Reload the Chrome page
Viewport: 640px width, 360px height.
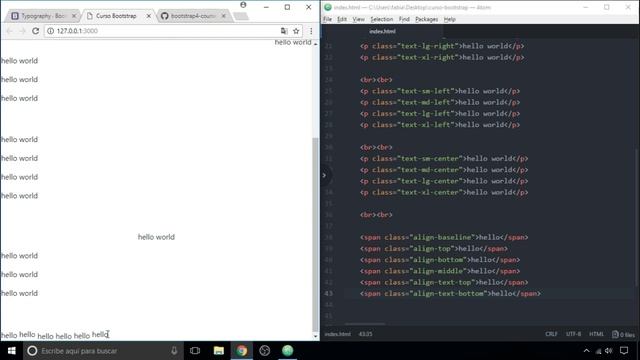click(x=36, y=31)
